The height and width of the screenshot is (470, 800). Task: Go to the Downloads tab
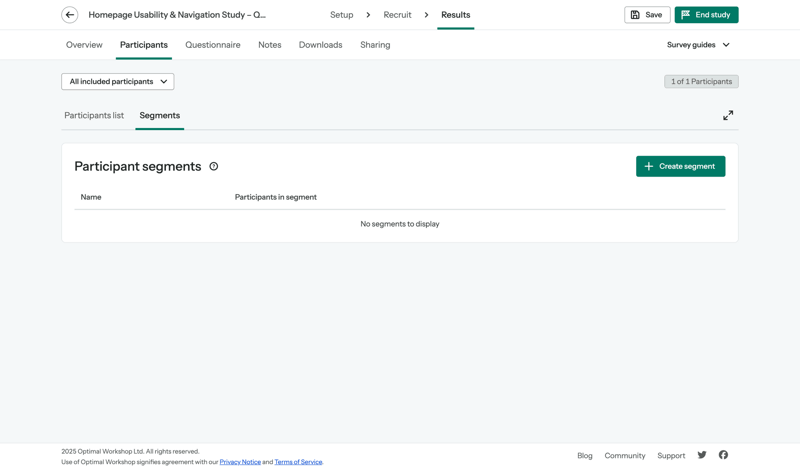[x=320, y=45]
